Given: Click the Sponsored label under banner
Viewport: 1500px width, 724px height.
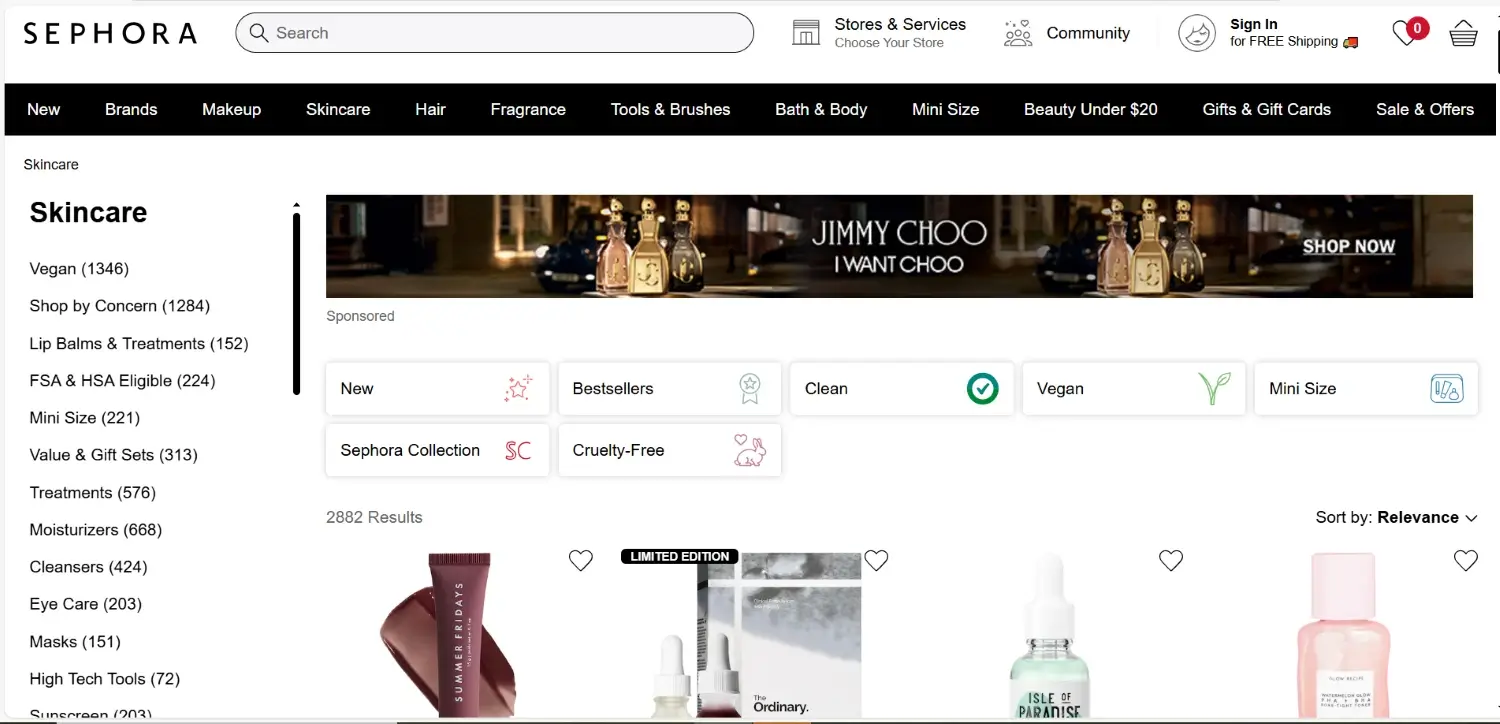Looking at the screenshot, I should 360,316.
